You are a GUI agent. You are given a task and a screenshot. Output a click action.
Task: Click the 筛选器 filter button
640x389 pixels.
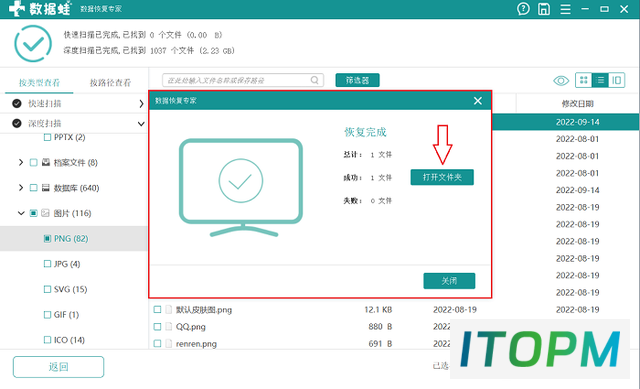[357, 80]
